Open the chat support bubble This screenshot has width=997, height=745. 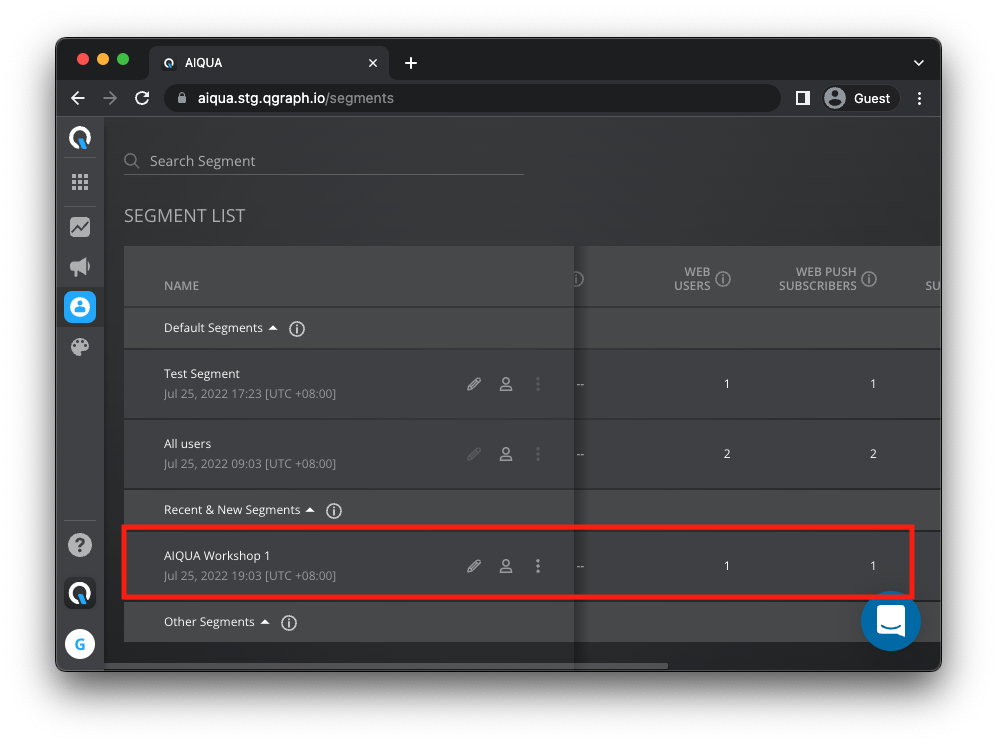click(x=890, y=621)
